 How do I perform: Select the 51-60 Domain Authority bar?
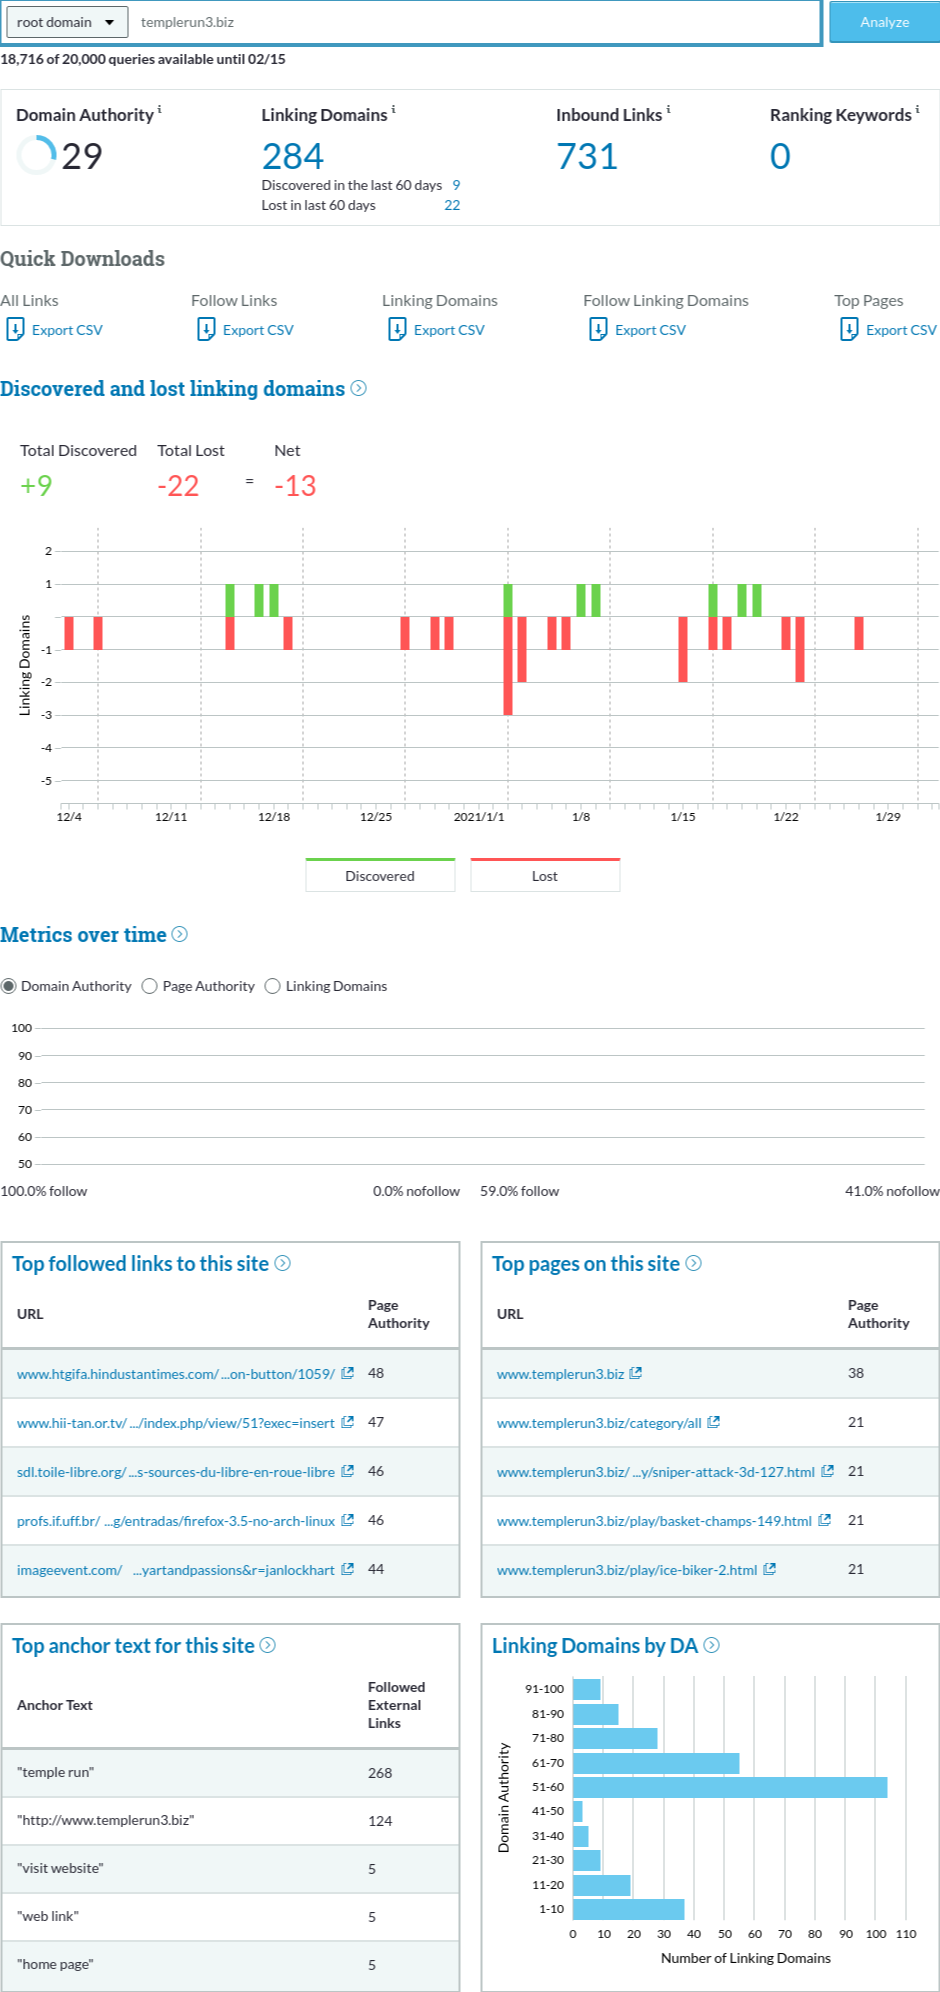point(730,1787)
